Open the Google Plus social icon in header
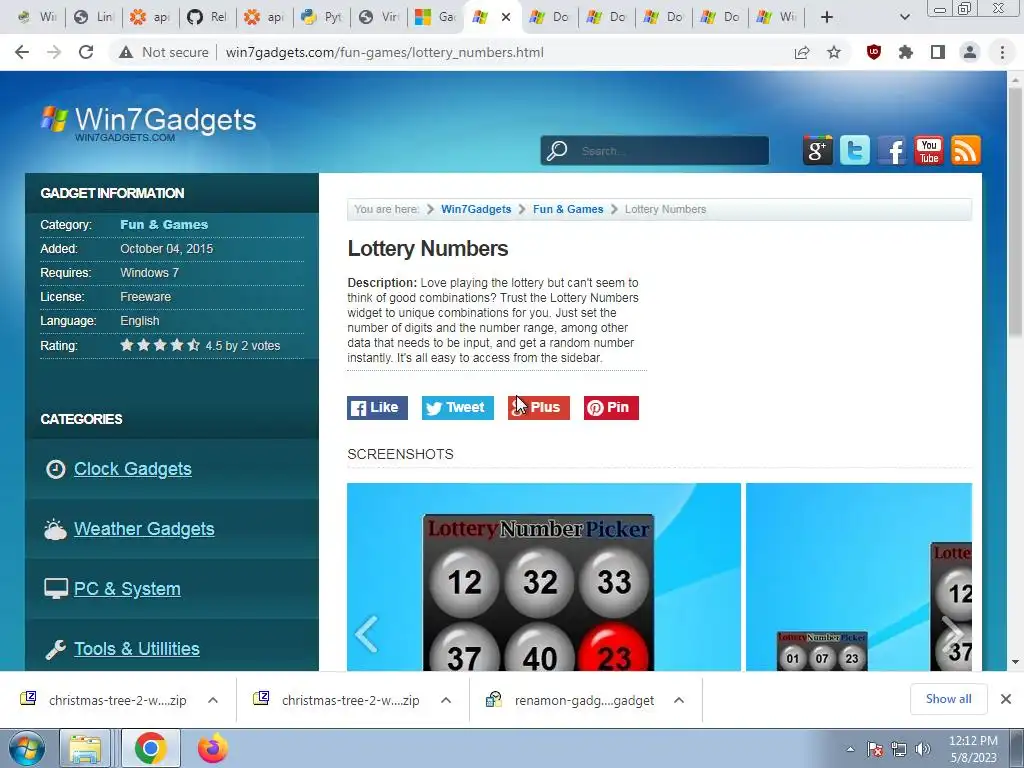The width and height of the screenshot is (1024, 768). tap(818, 150)
